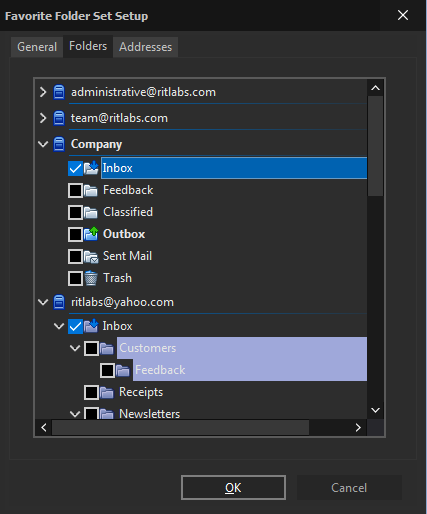Click the Company Outbox folder icon
This screenshot has width=427, height=514.
[x=91, y=234]
